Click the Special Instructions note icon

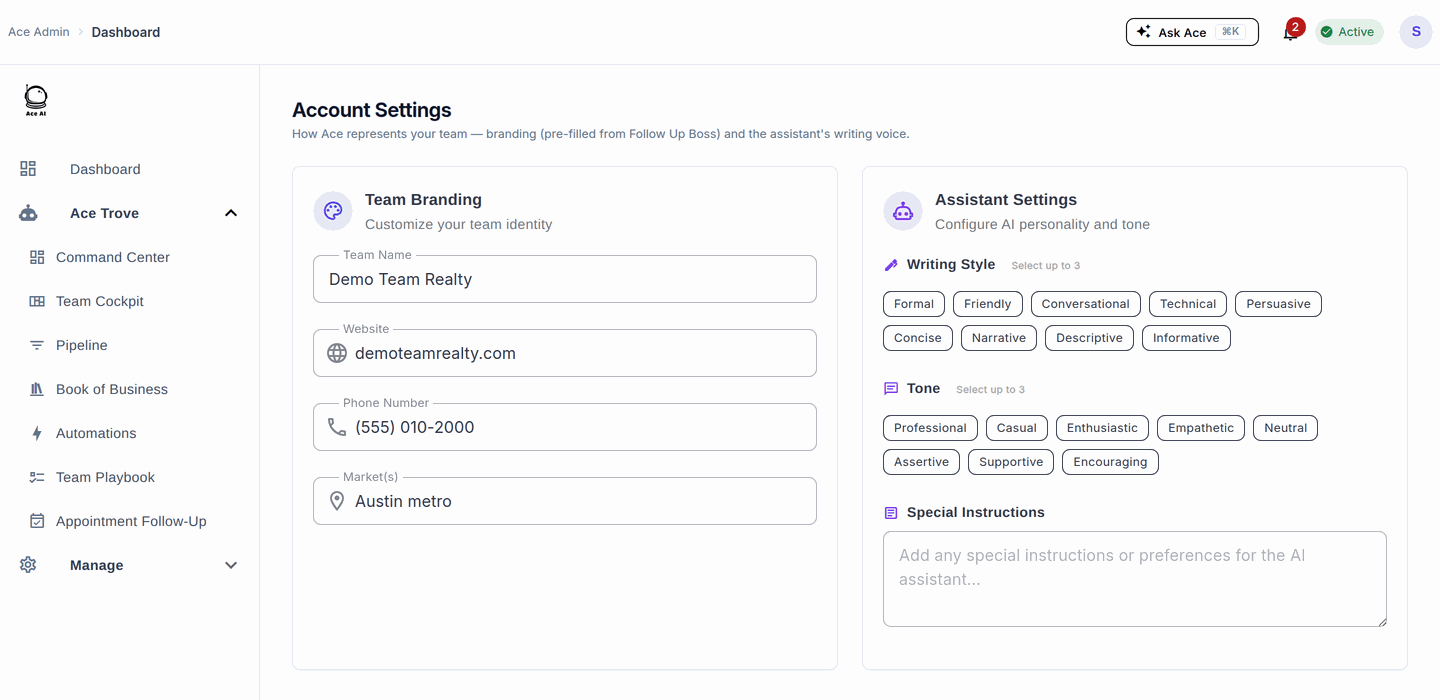pyautogui.click(x=891, y=513)
